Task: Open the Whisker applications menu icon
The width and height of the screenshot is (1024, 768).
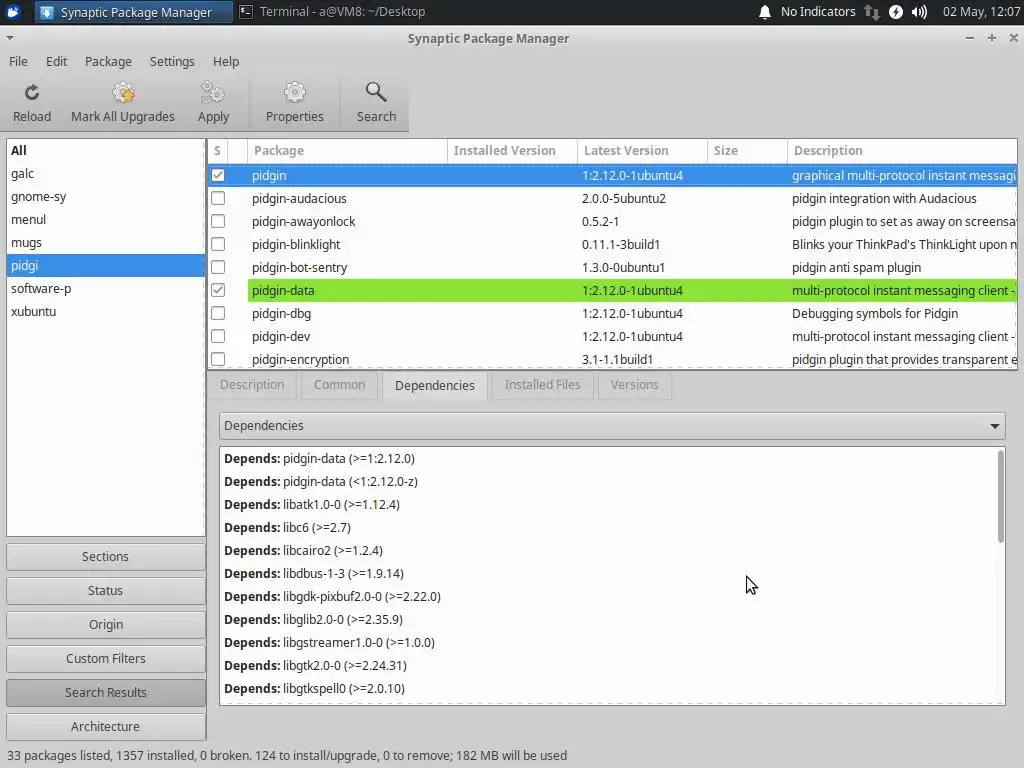Action: click(13, 12)
